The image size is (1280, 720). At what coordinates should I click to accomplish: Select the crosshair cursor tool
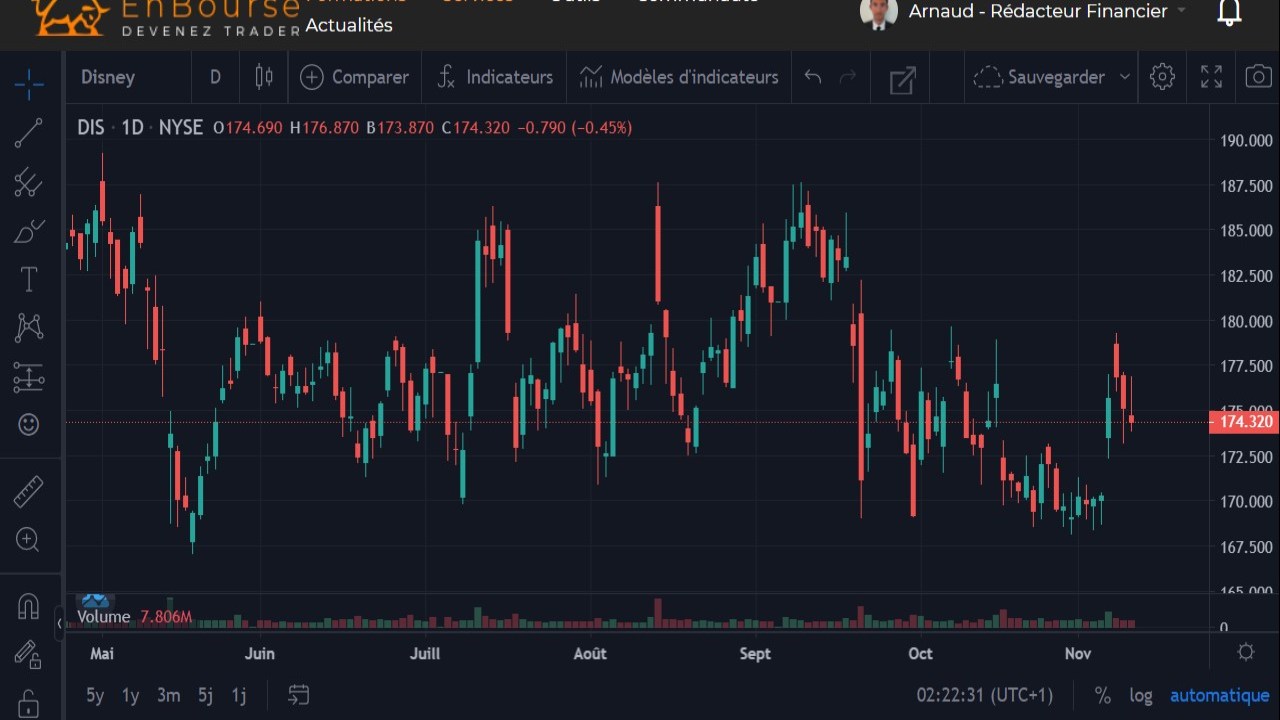coord(29,84)
